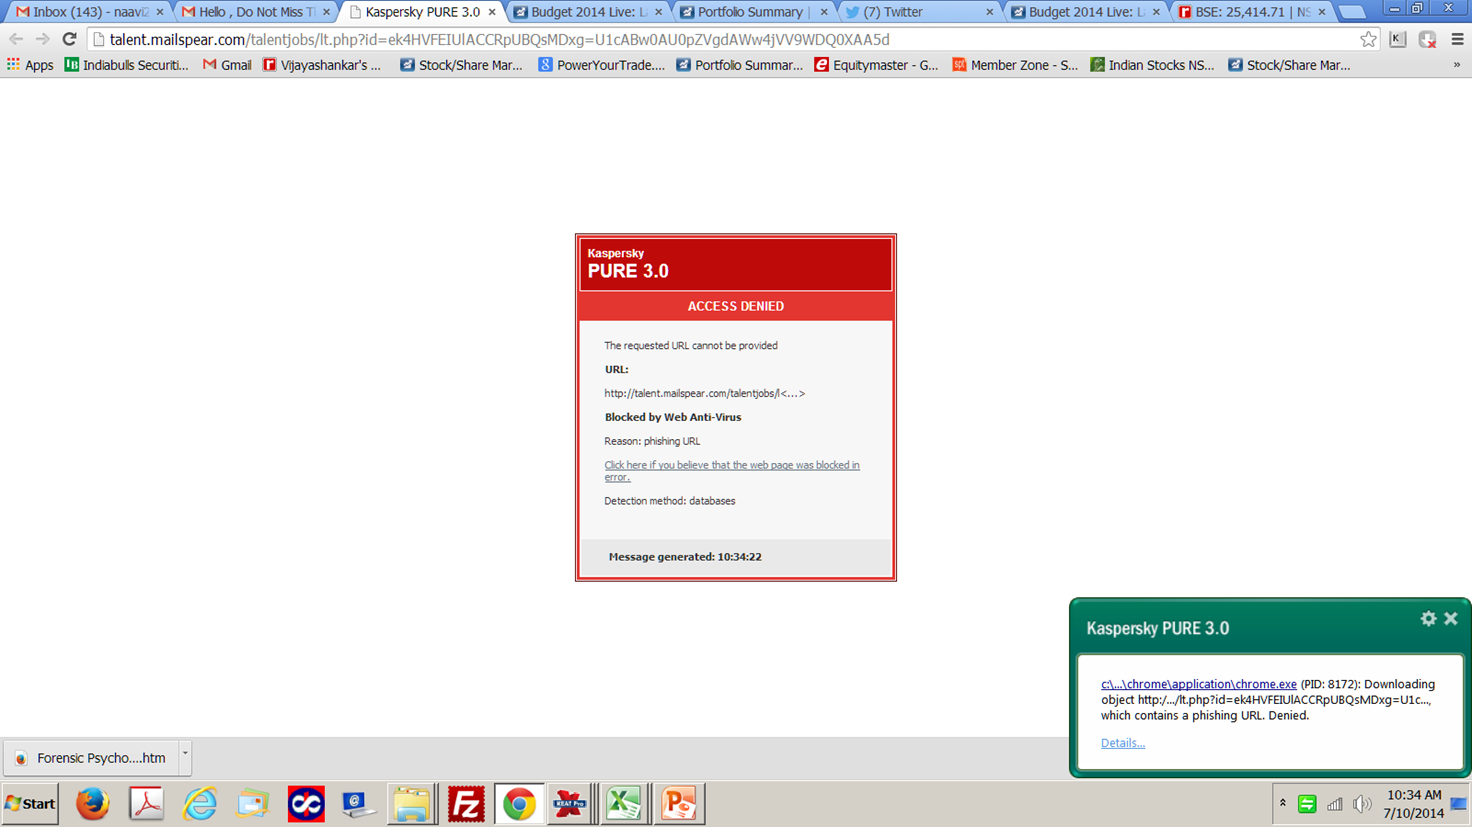Open Firefox from the taskbar
This screenshot has width=1472, height=827.
(93, 804)
